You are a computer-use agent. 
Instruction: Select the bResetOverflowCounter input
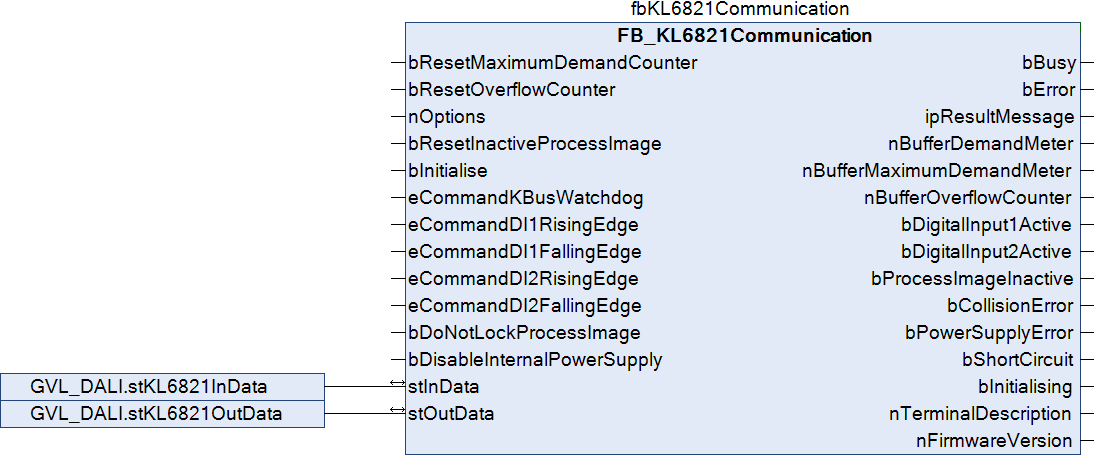511,89
